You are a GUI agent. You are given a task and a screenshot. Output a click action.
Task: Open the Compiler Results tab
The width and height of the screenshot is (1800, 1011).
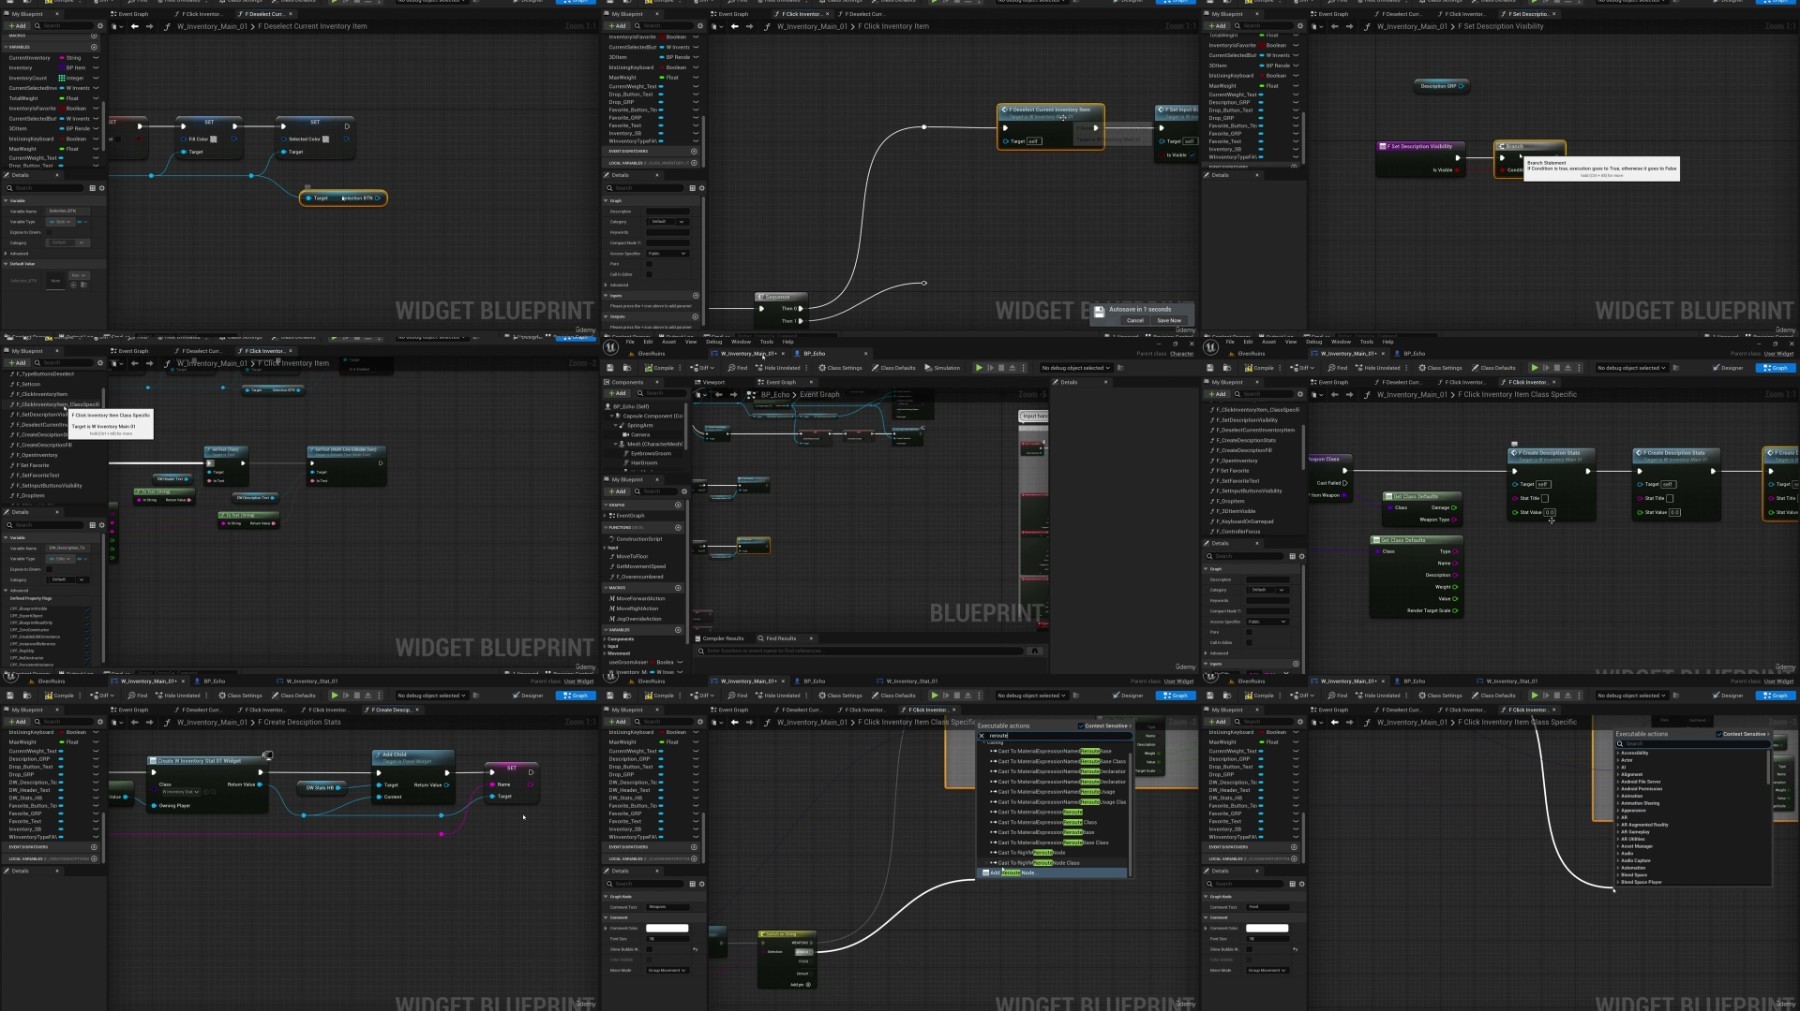(x=723, y=638)
